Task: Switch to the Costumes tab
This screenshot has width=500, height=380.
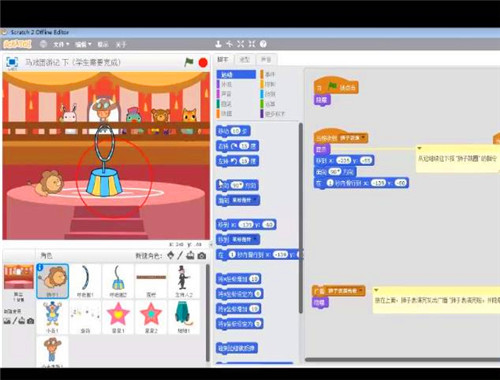Action: [x=245, y=60]
